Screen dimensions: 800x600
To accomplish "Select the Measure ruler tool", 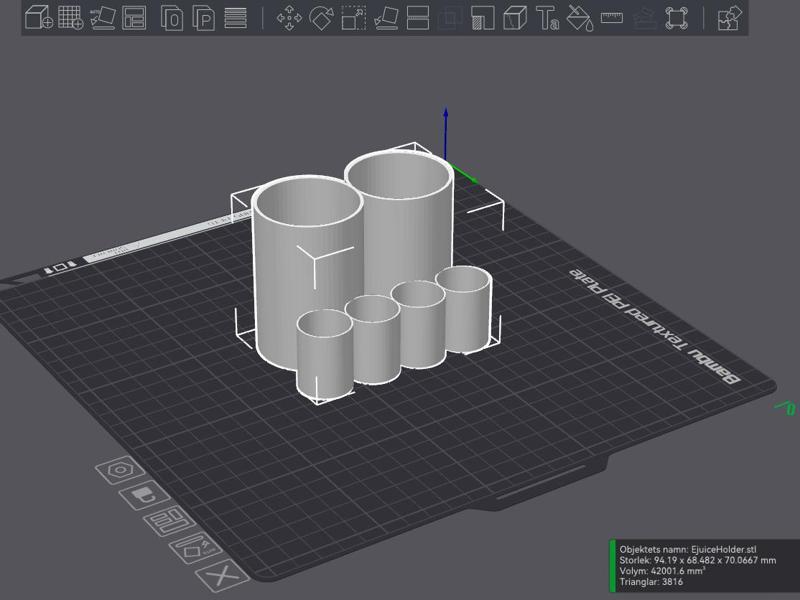I will 612,17.
